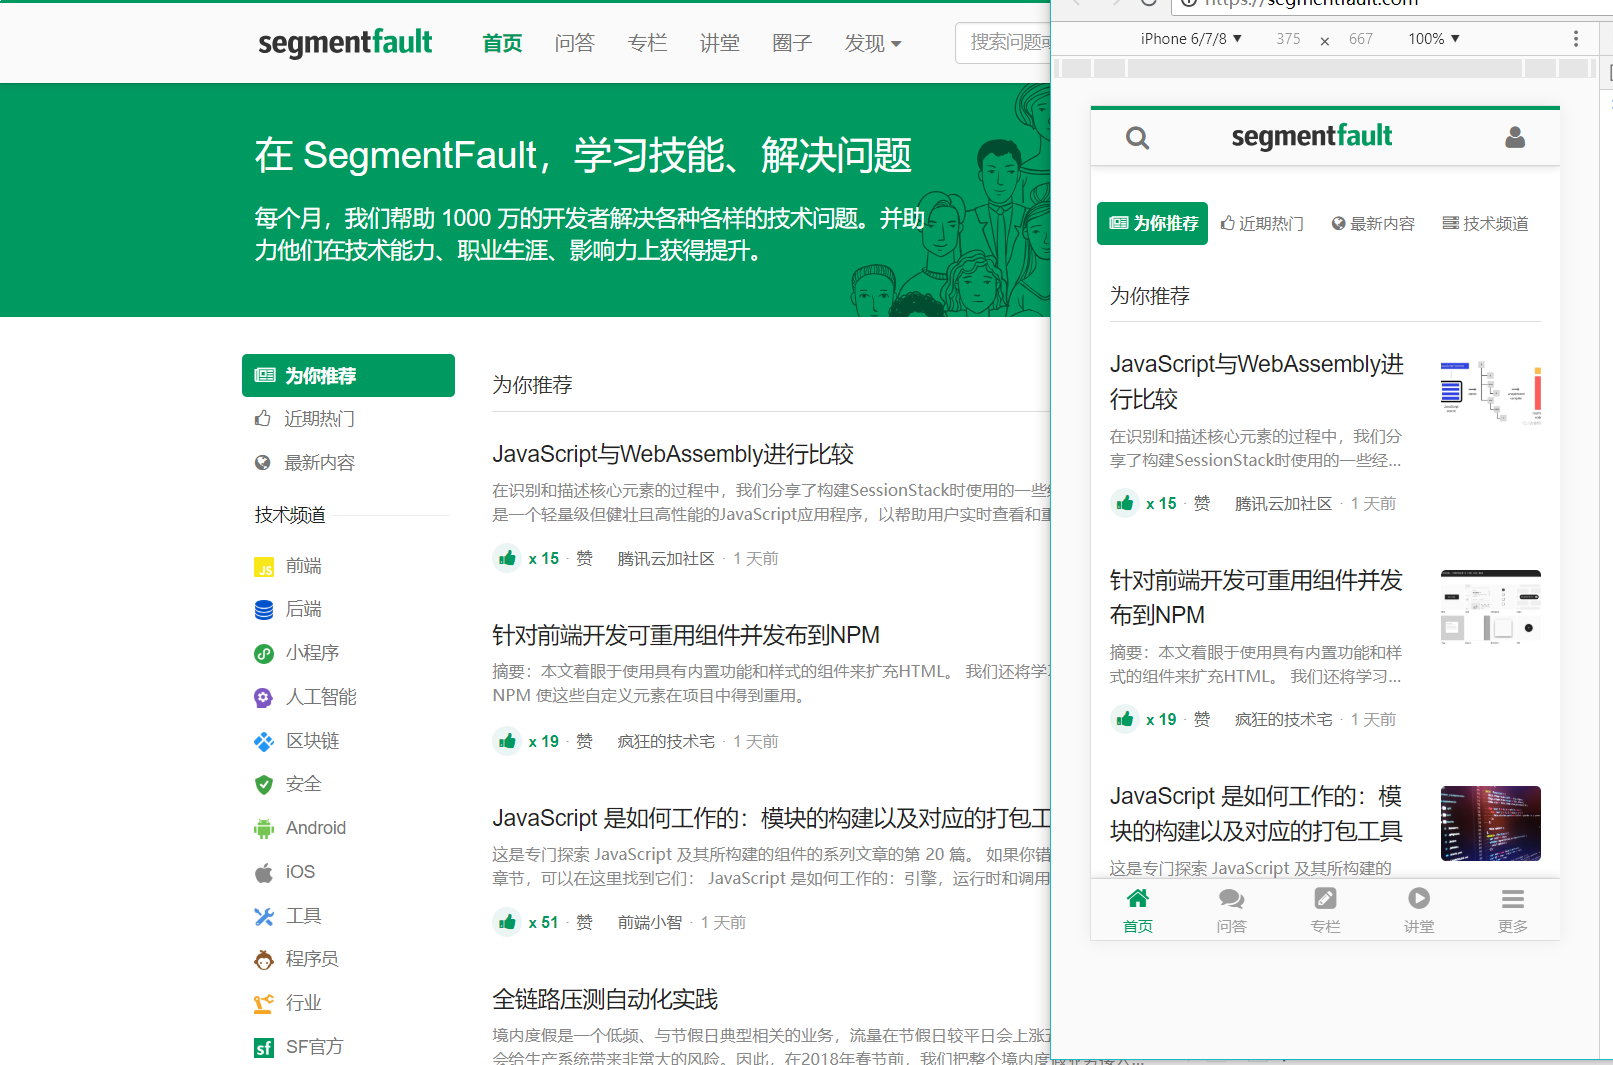The image size is (1613, 1065).
Task: Expand the 发现 dropdown in top navigation
Action: pyautogui.click(x=873, y=43)
